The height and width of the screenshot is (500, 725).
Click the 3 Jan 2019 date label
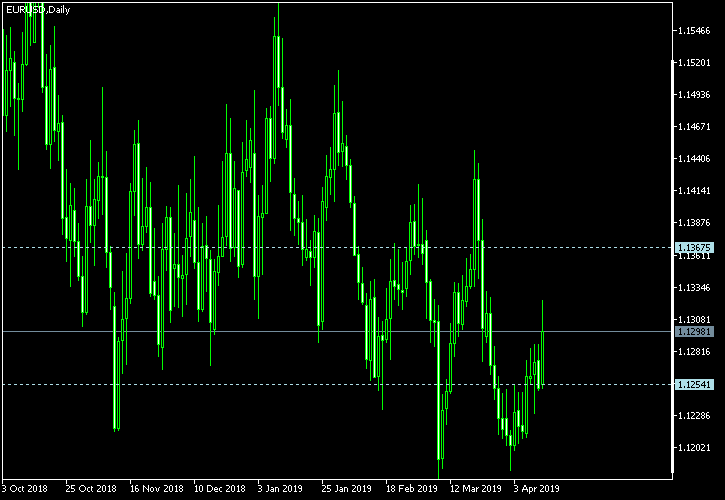pyautogui.click(x=280, y=488)
